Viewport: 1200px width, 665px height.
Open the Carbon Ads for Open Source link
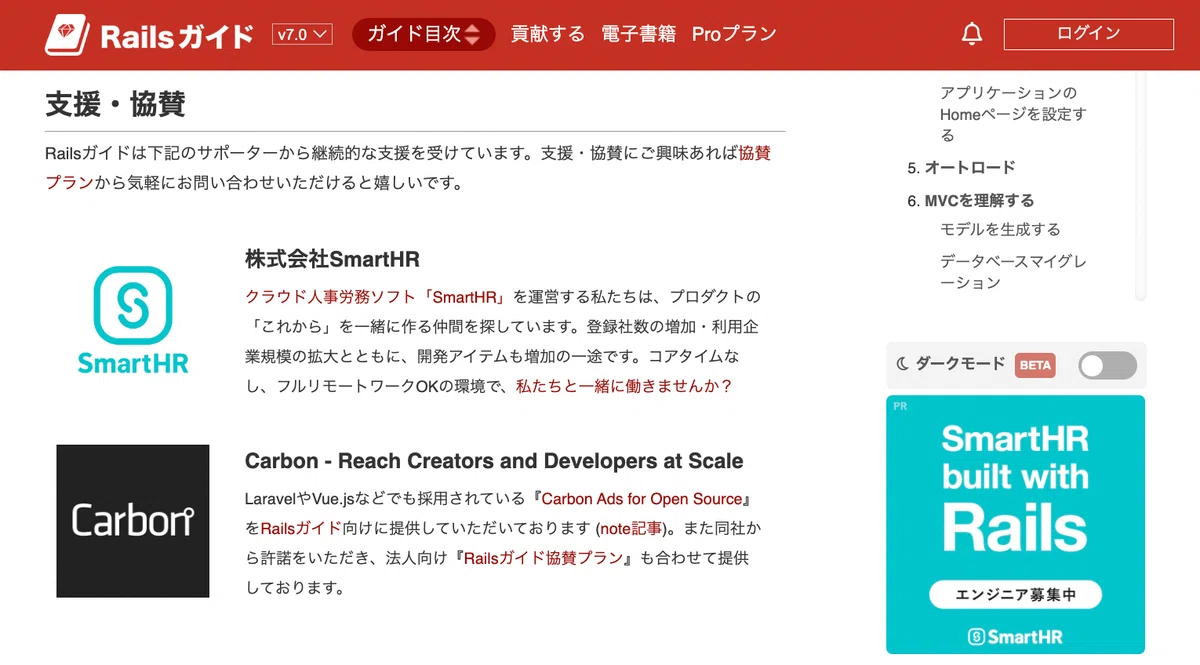642,498
